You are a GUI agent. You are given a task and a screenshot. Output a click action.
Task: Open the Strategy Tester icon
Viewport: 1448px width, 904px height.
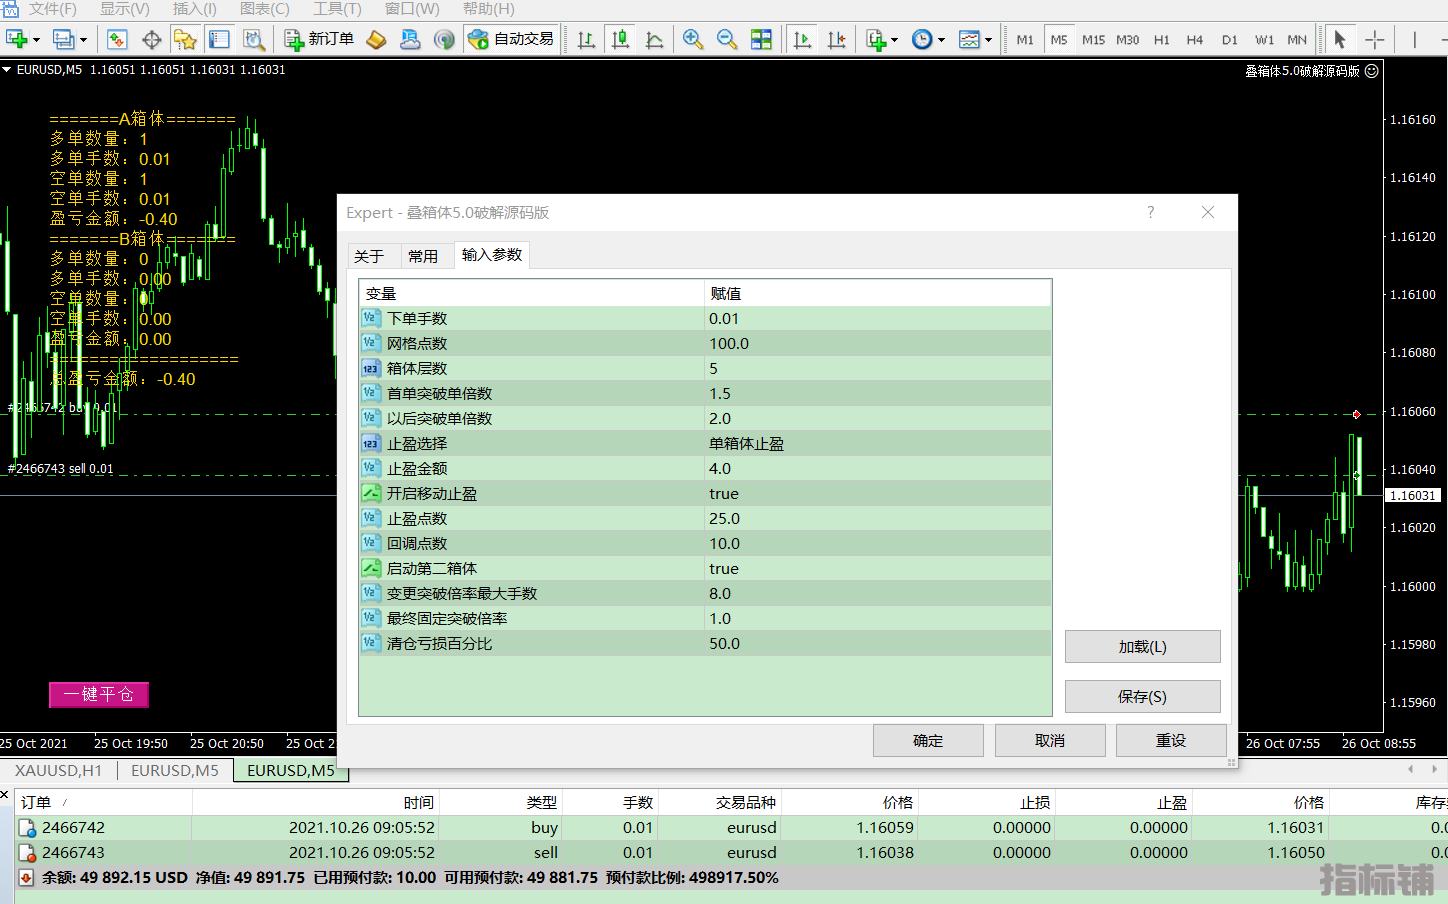(x=254, y=39)
